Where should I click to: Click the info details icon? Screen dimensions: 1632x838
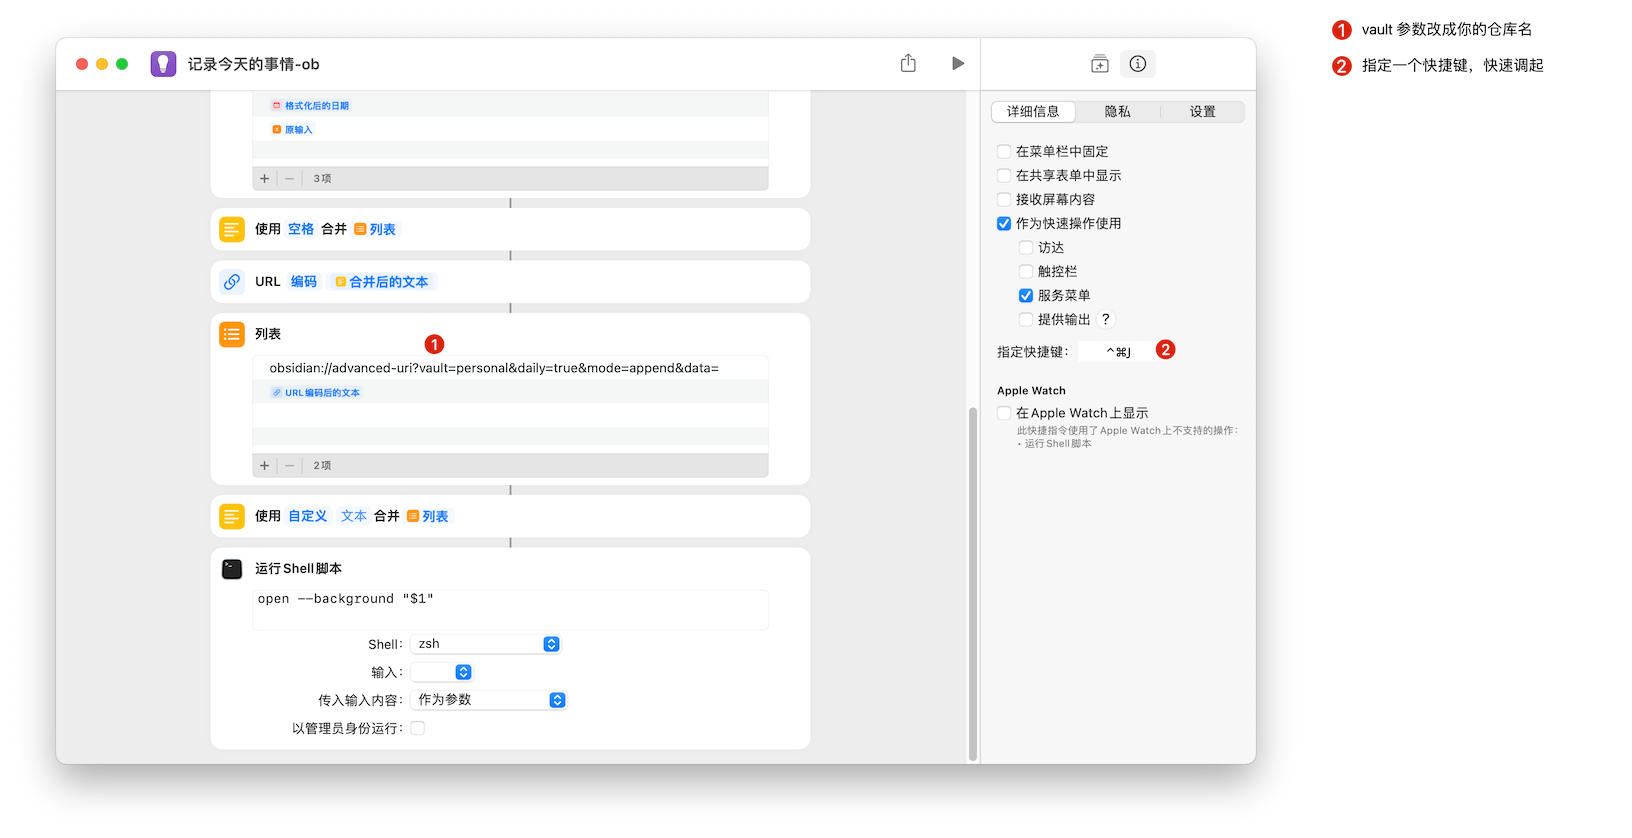[x=1138, y=64]
